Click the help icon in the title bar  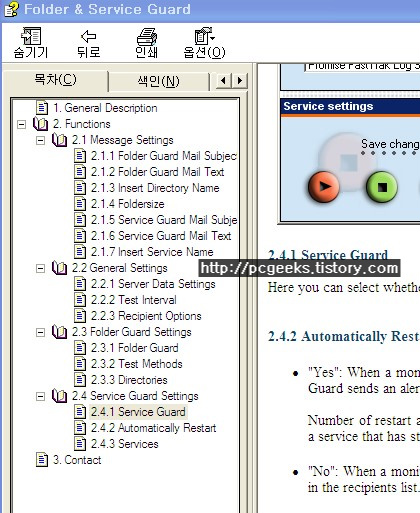12,9
